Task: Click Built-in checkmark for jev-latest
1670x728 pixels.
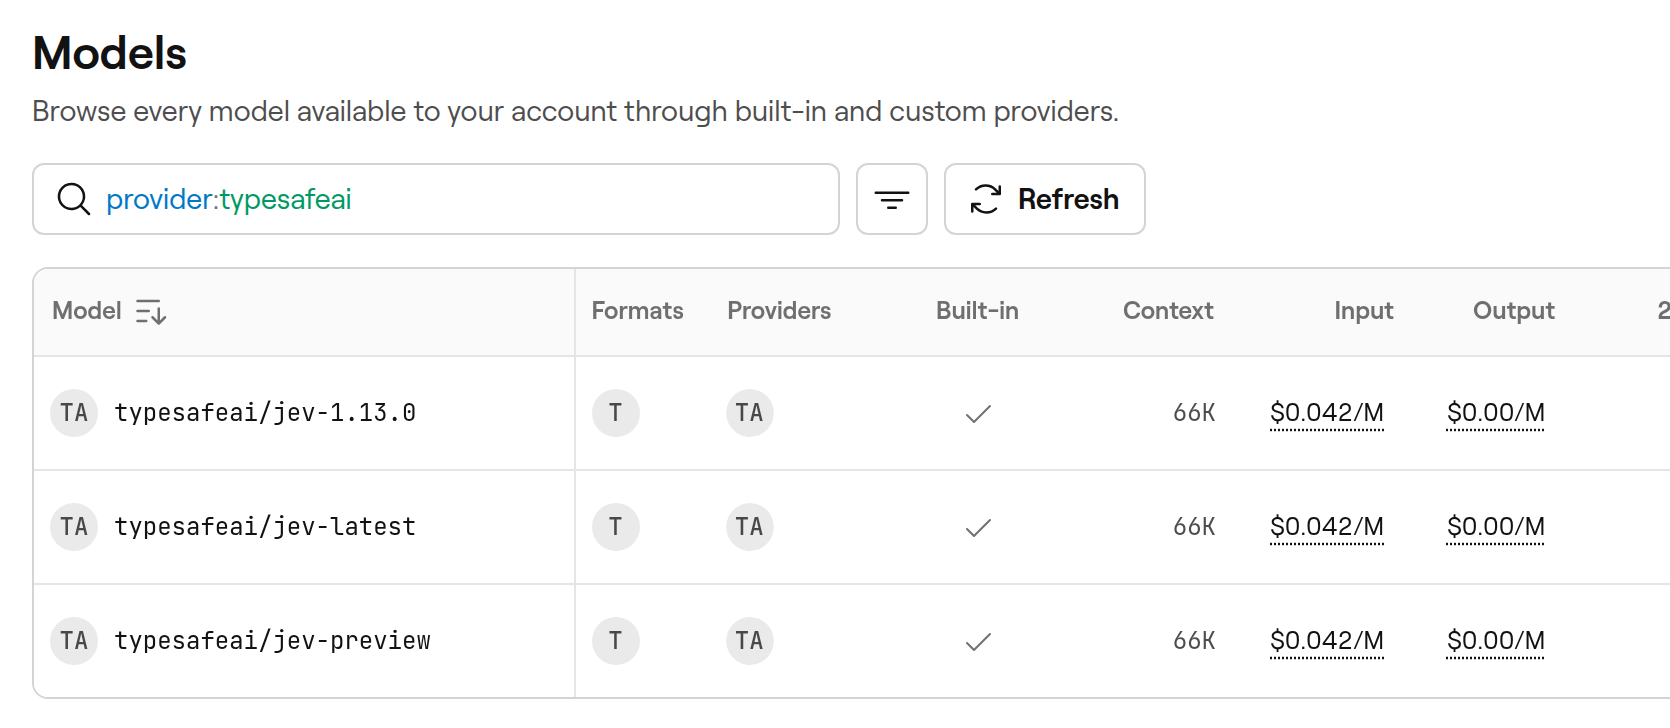Action: point(978,527)
